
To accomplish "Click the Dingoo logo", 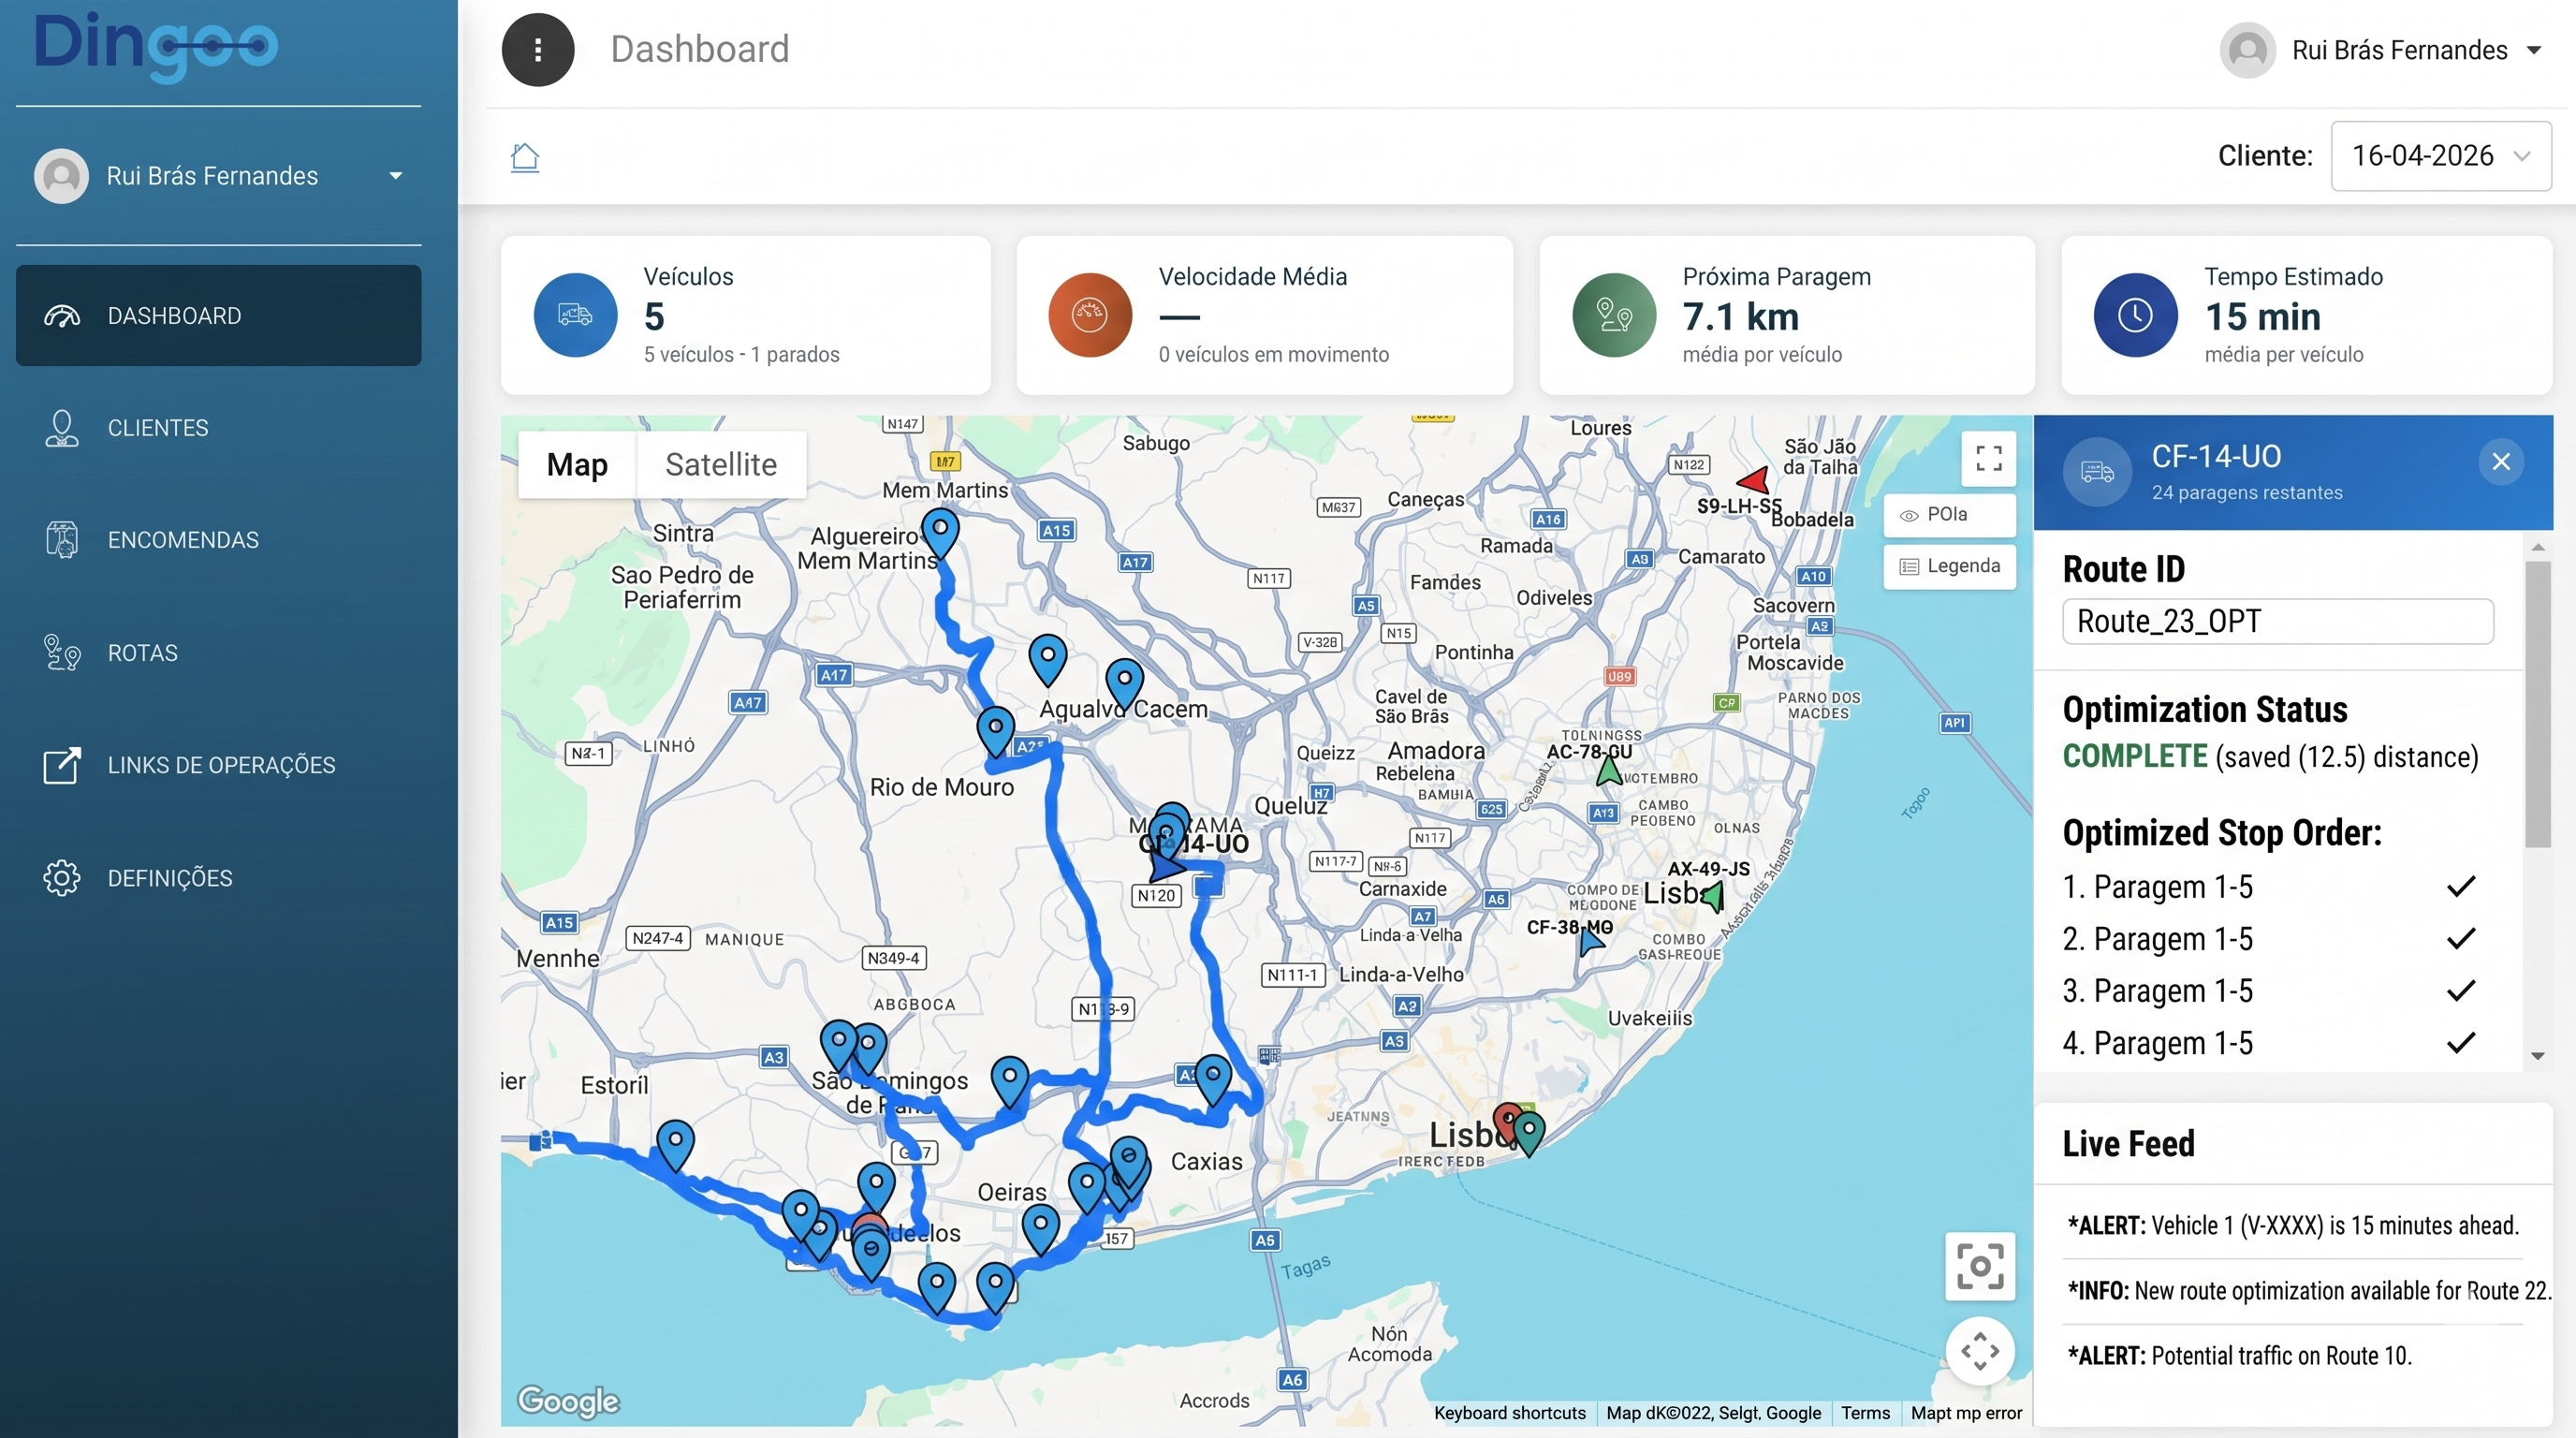I will (x=156, y=45).
